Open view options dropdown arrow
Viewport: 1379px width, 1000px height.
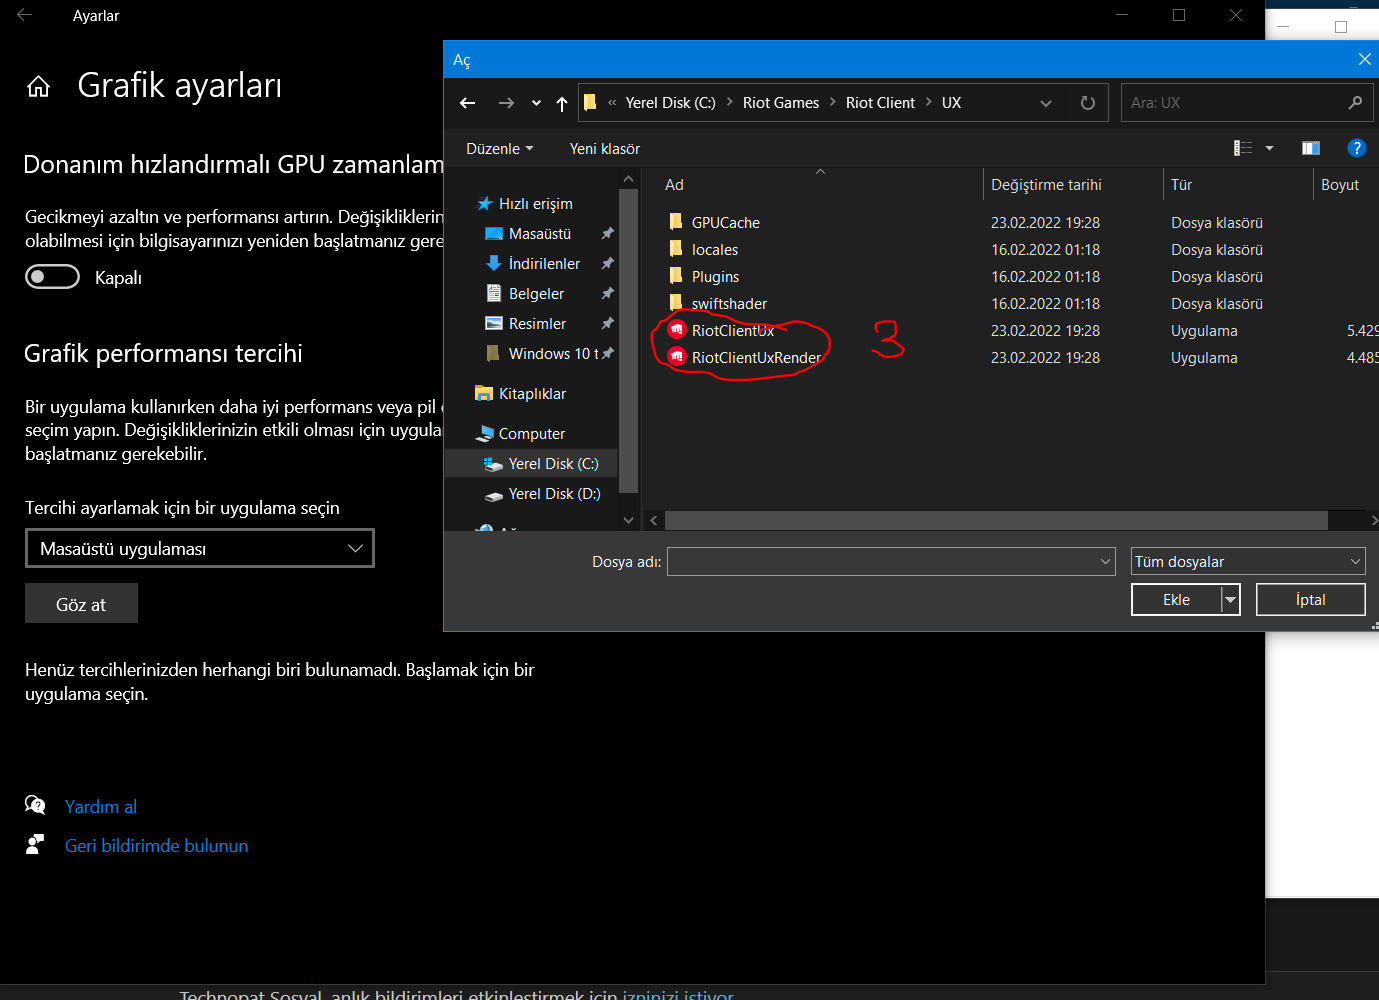(x=1270, y=148)
